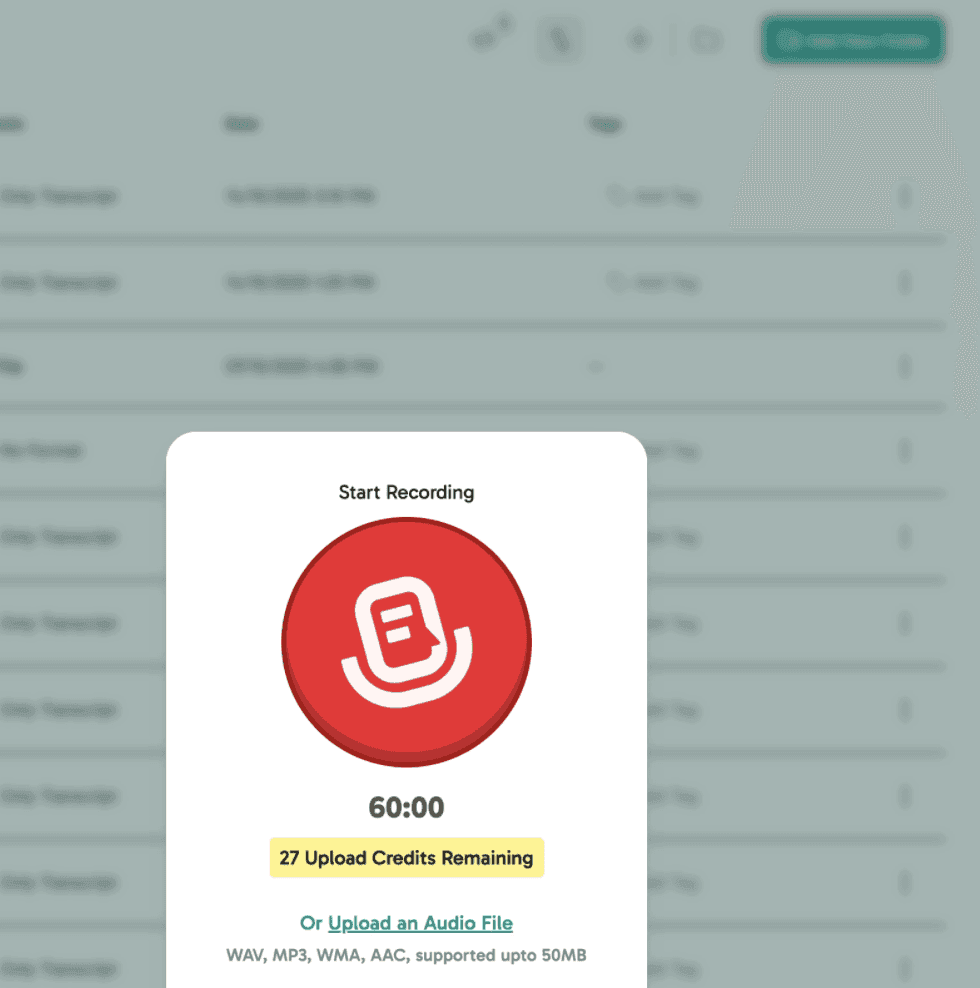980x988 pixels.
Task: Click the plus icon in top toolbar
Action: pyautogui.click(x=638, y=41)
